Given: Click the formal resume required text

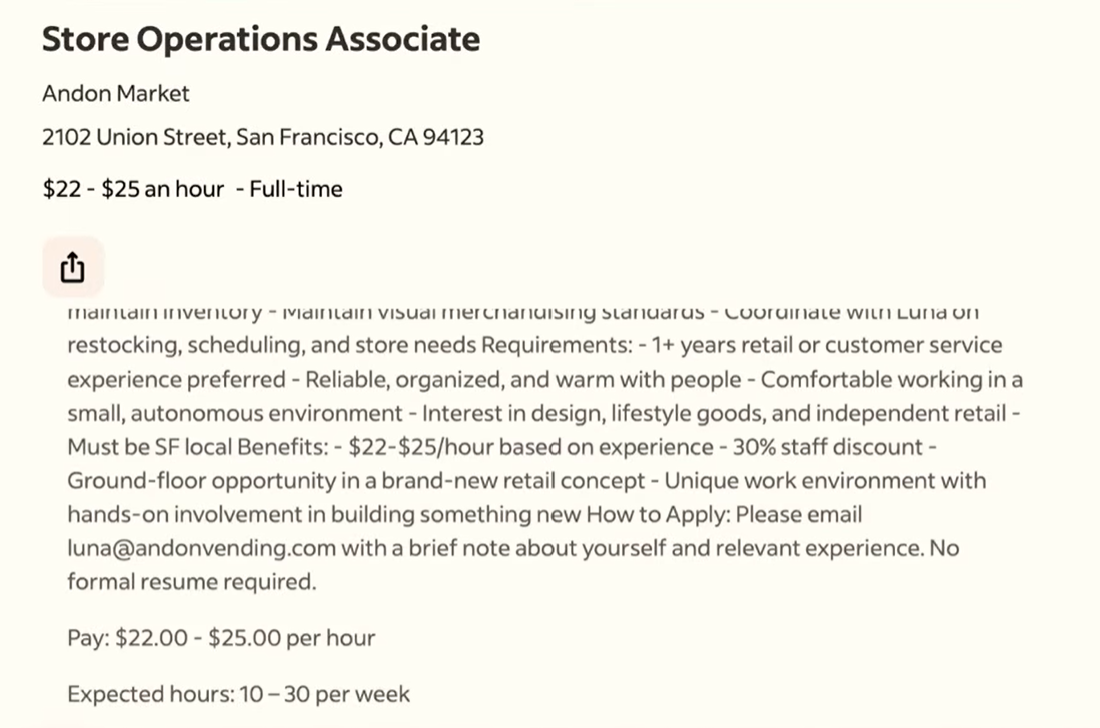Looking at the screenshot, I should click(191, 581).
